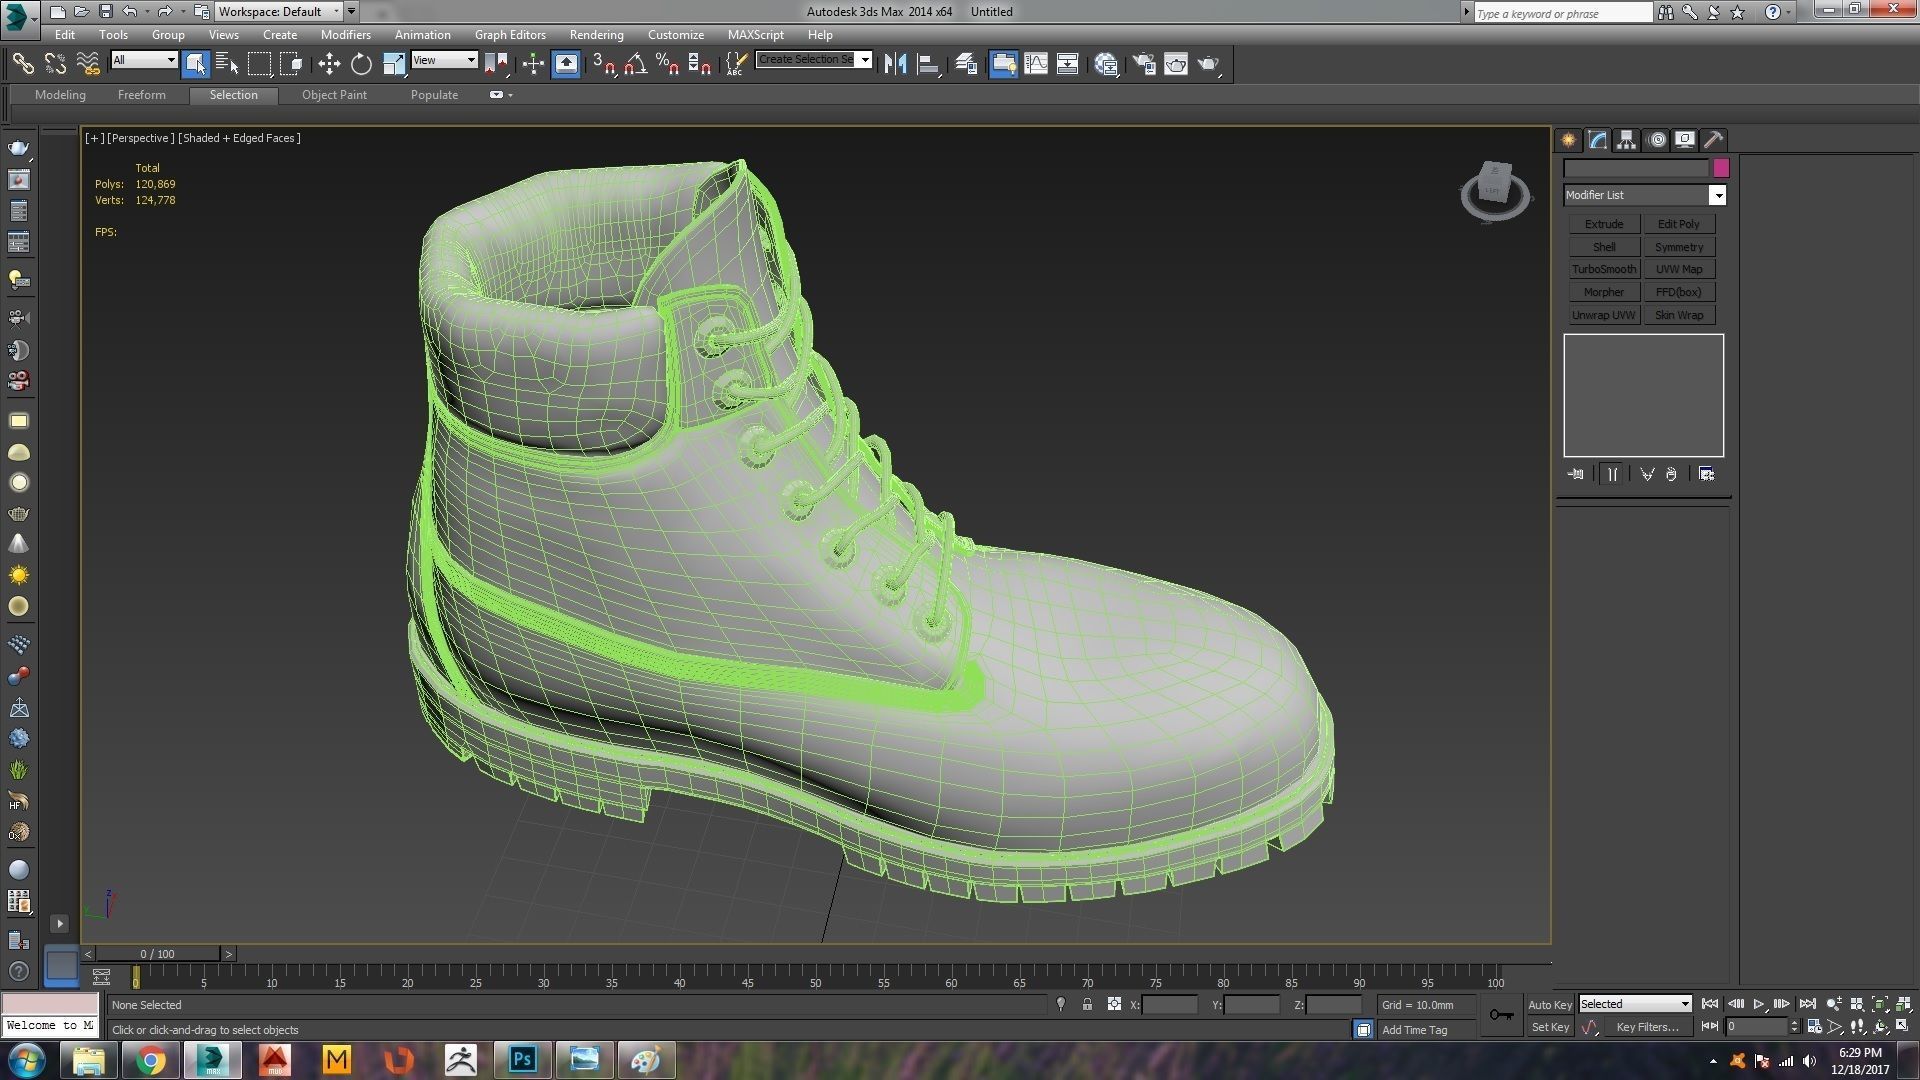The height and width of the screenshot is (1080, 1920).
Task: Click Remove Modifier from stack icon
Action: point(1671,474)
